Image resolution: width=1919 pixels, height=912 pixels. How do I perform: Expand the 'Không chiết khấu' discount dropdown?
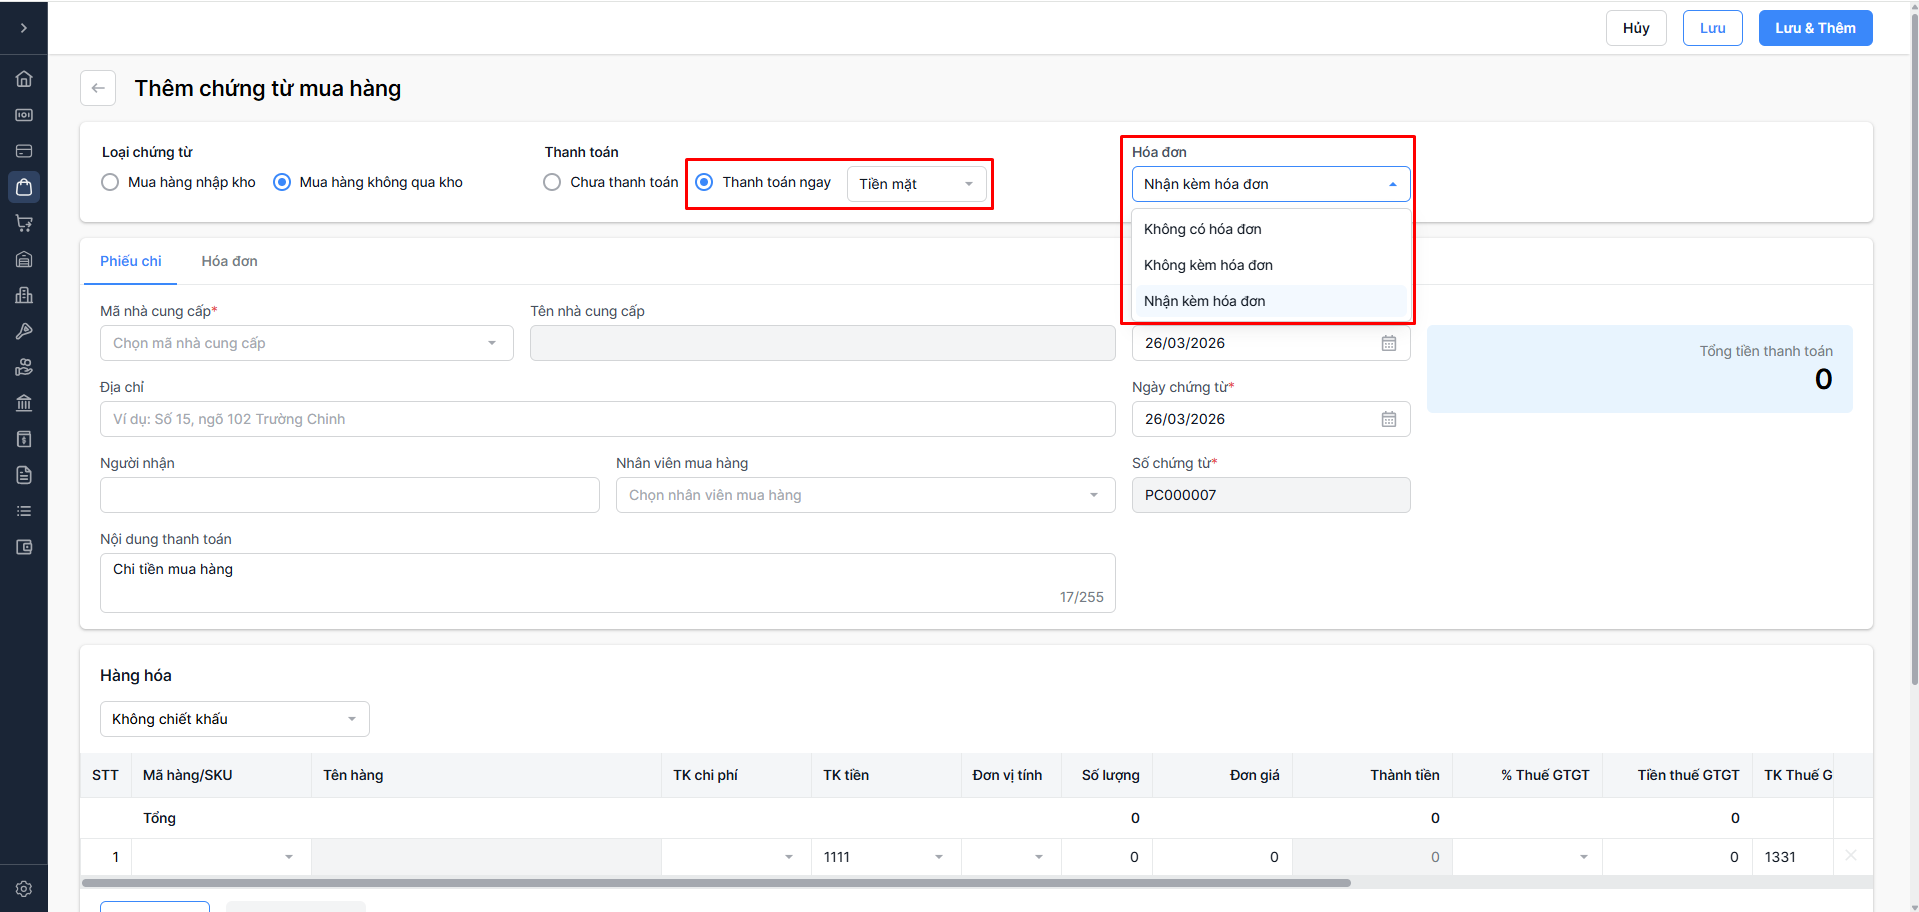(x=234, y=719)
